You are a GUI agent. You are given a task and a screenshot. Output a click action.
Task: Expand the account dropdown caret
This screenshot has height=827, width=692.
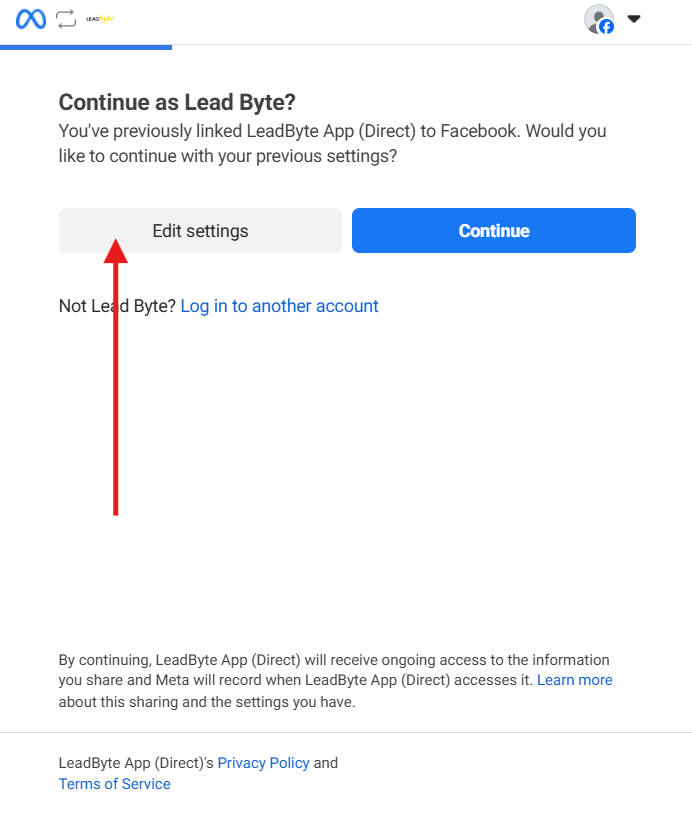pos(633,19)
